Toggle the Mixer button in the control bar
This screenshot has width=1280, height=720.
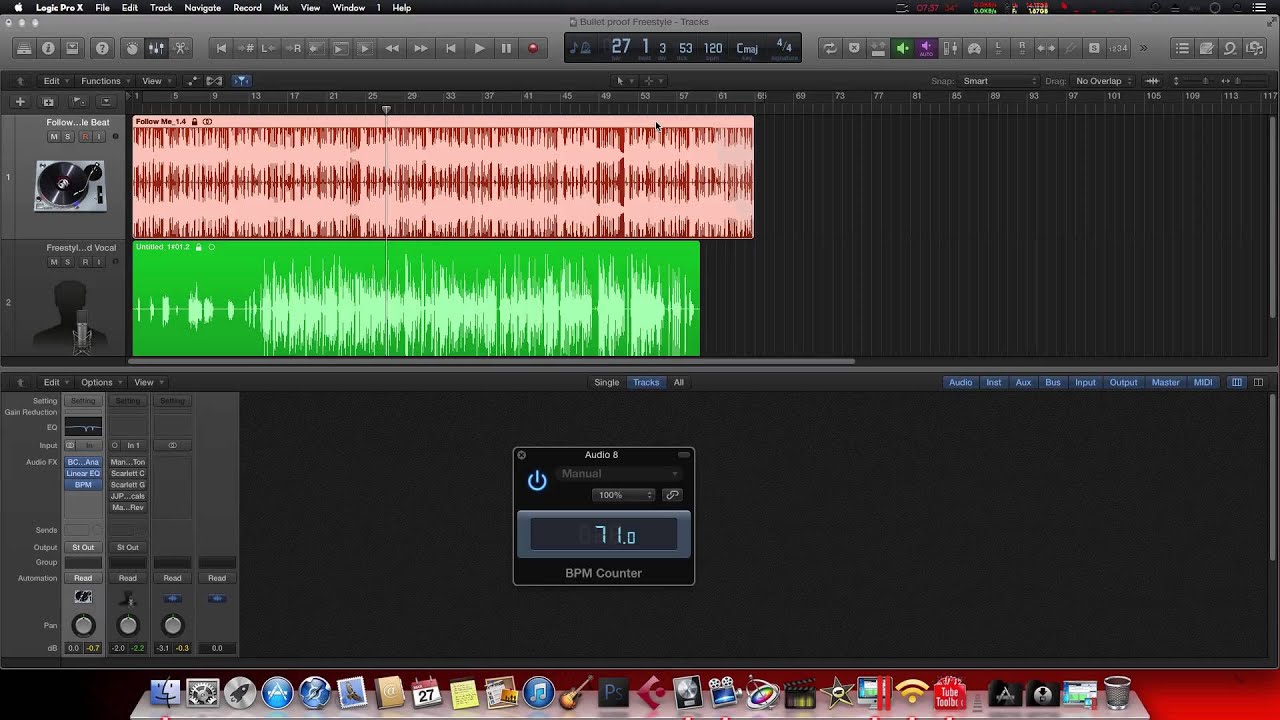coord(156,48)
